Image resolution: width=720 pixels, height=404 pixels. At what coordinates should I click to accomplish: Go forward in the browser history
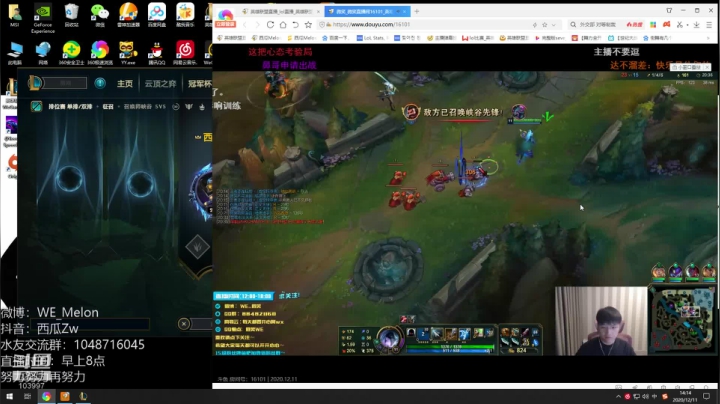pos(257,25)
